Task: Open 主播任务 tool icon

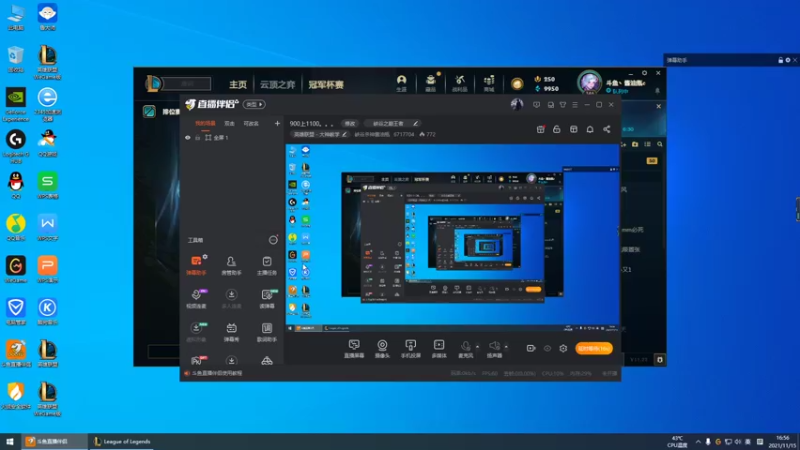Action: pyautogui.click(x=267, y=265)
